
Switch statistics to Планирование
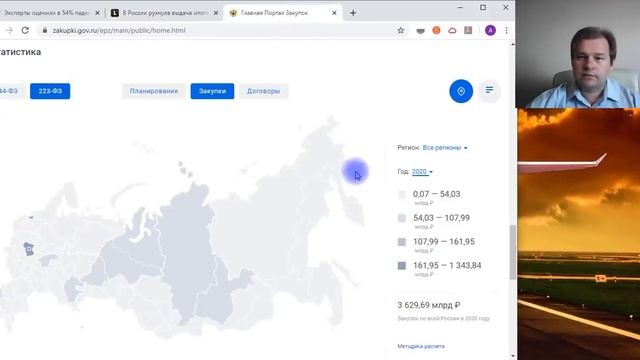tap(154, 91)
